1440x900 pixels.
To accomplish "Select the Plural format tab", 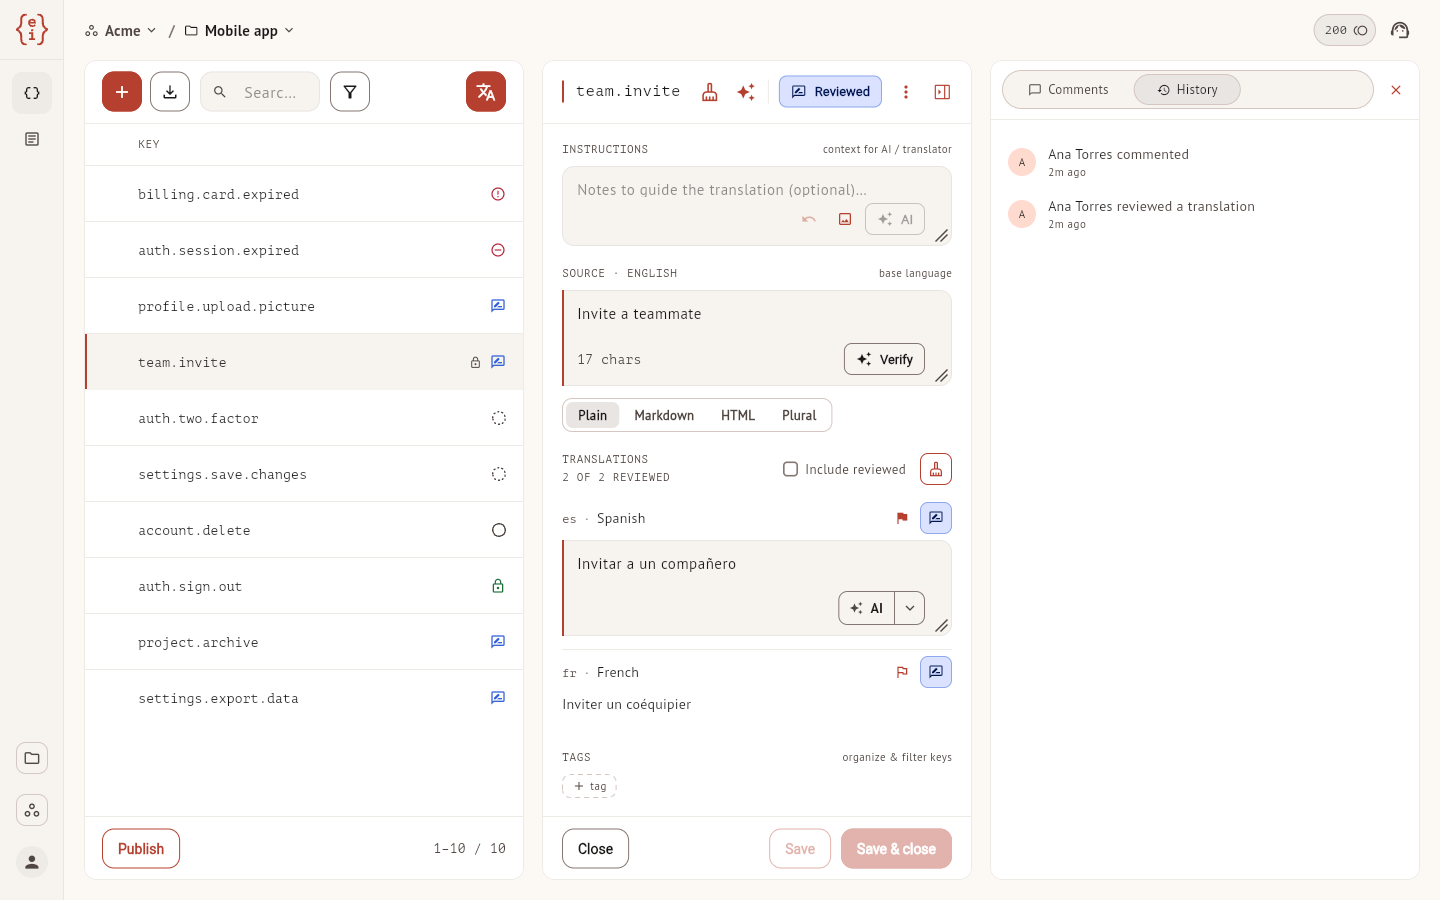I will 799,416.
